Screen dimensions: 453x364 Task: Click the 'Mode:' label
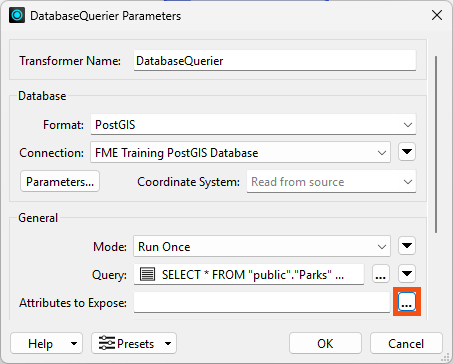[x=110, y=247]
